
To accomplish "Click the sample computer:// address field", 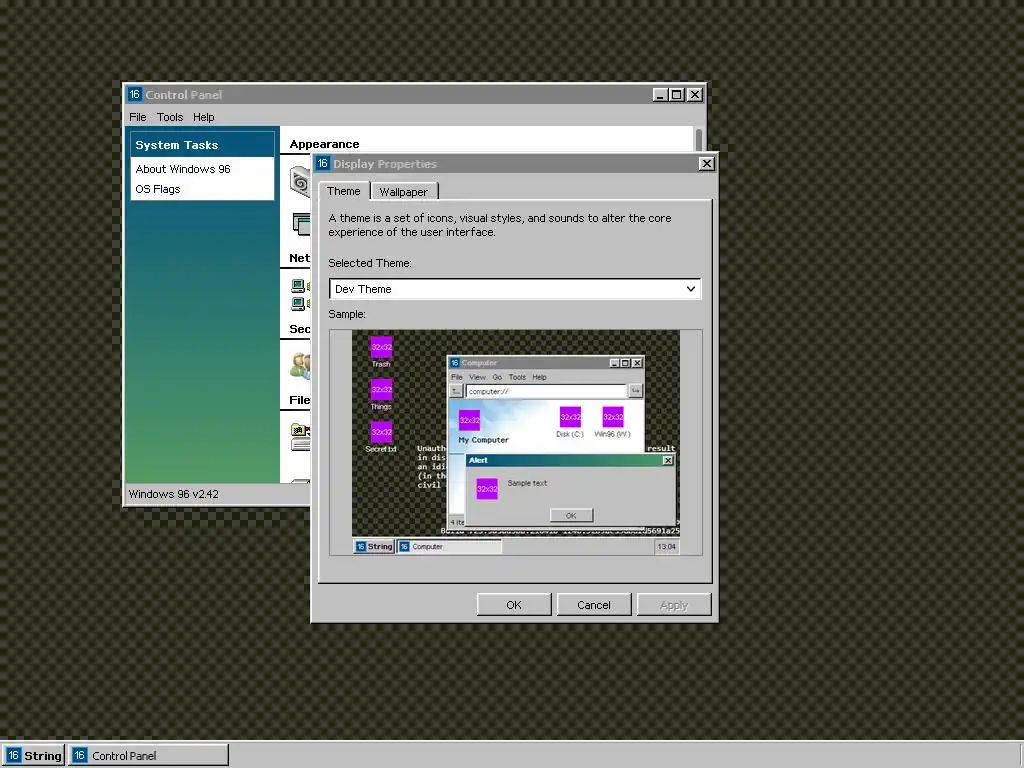I will 546,391.
